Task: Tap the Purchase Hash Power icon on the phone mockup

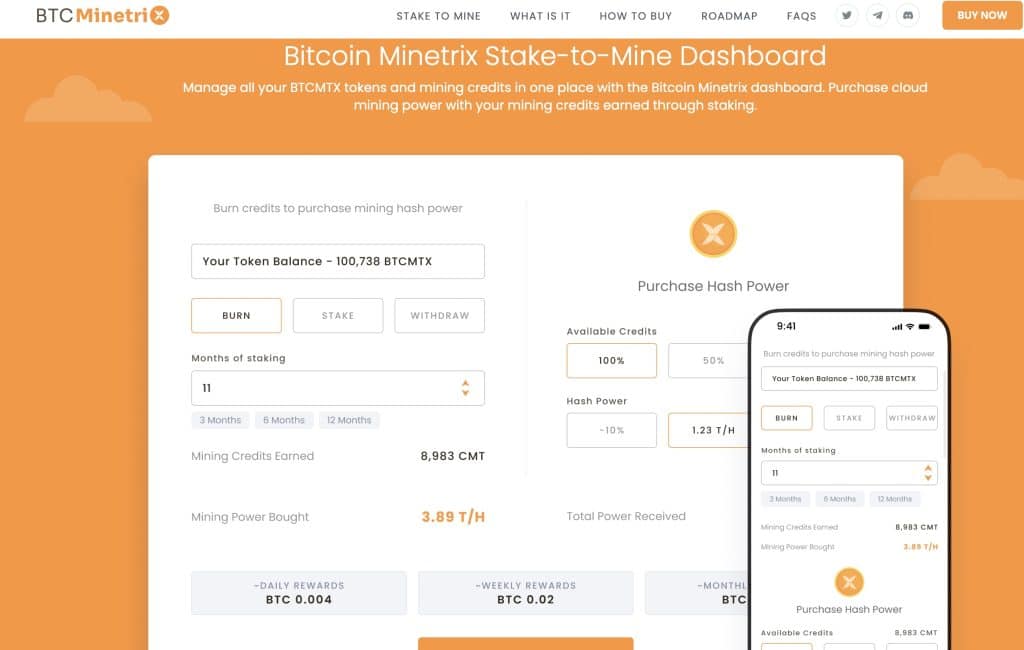Action: click(849, 582)
